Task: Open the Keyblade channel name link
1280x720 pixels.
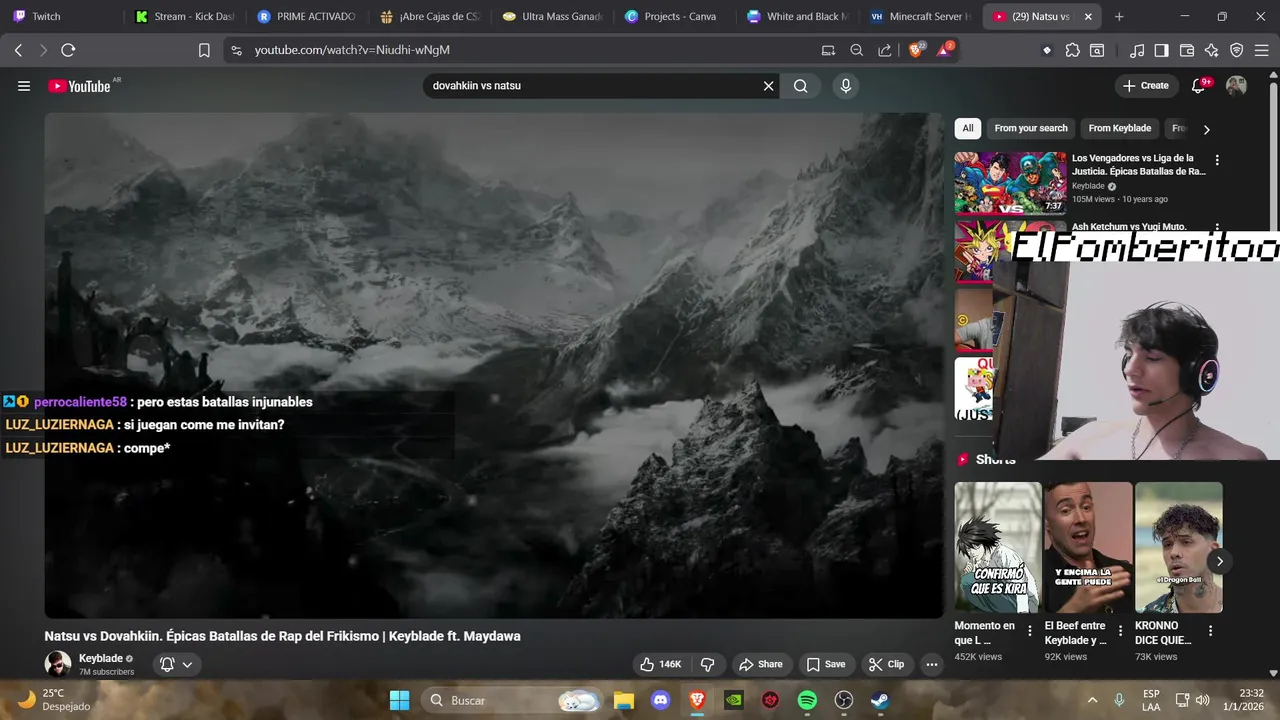Action: pyautogui.click(x=101, y=658)
